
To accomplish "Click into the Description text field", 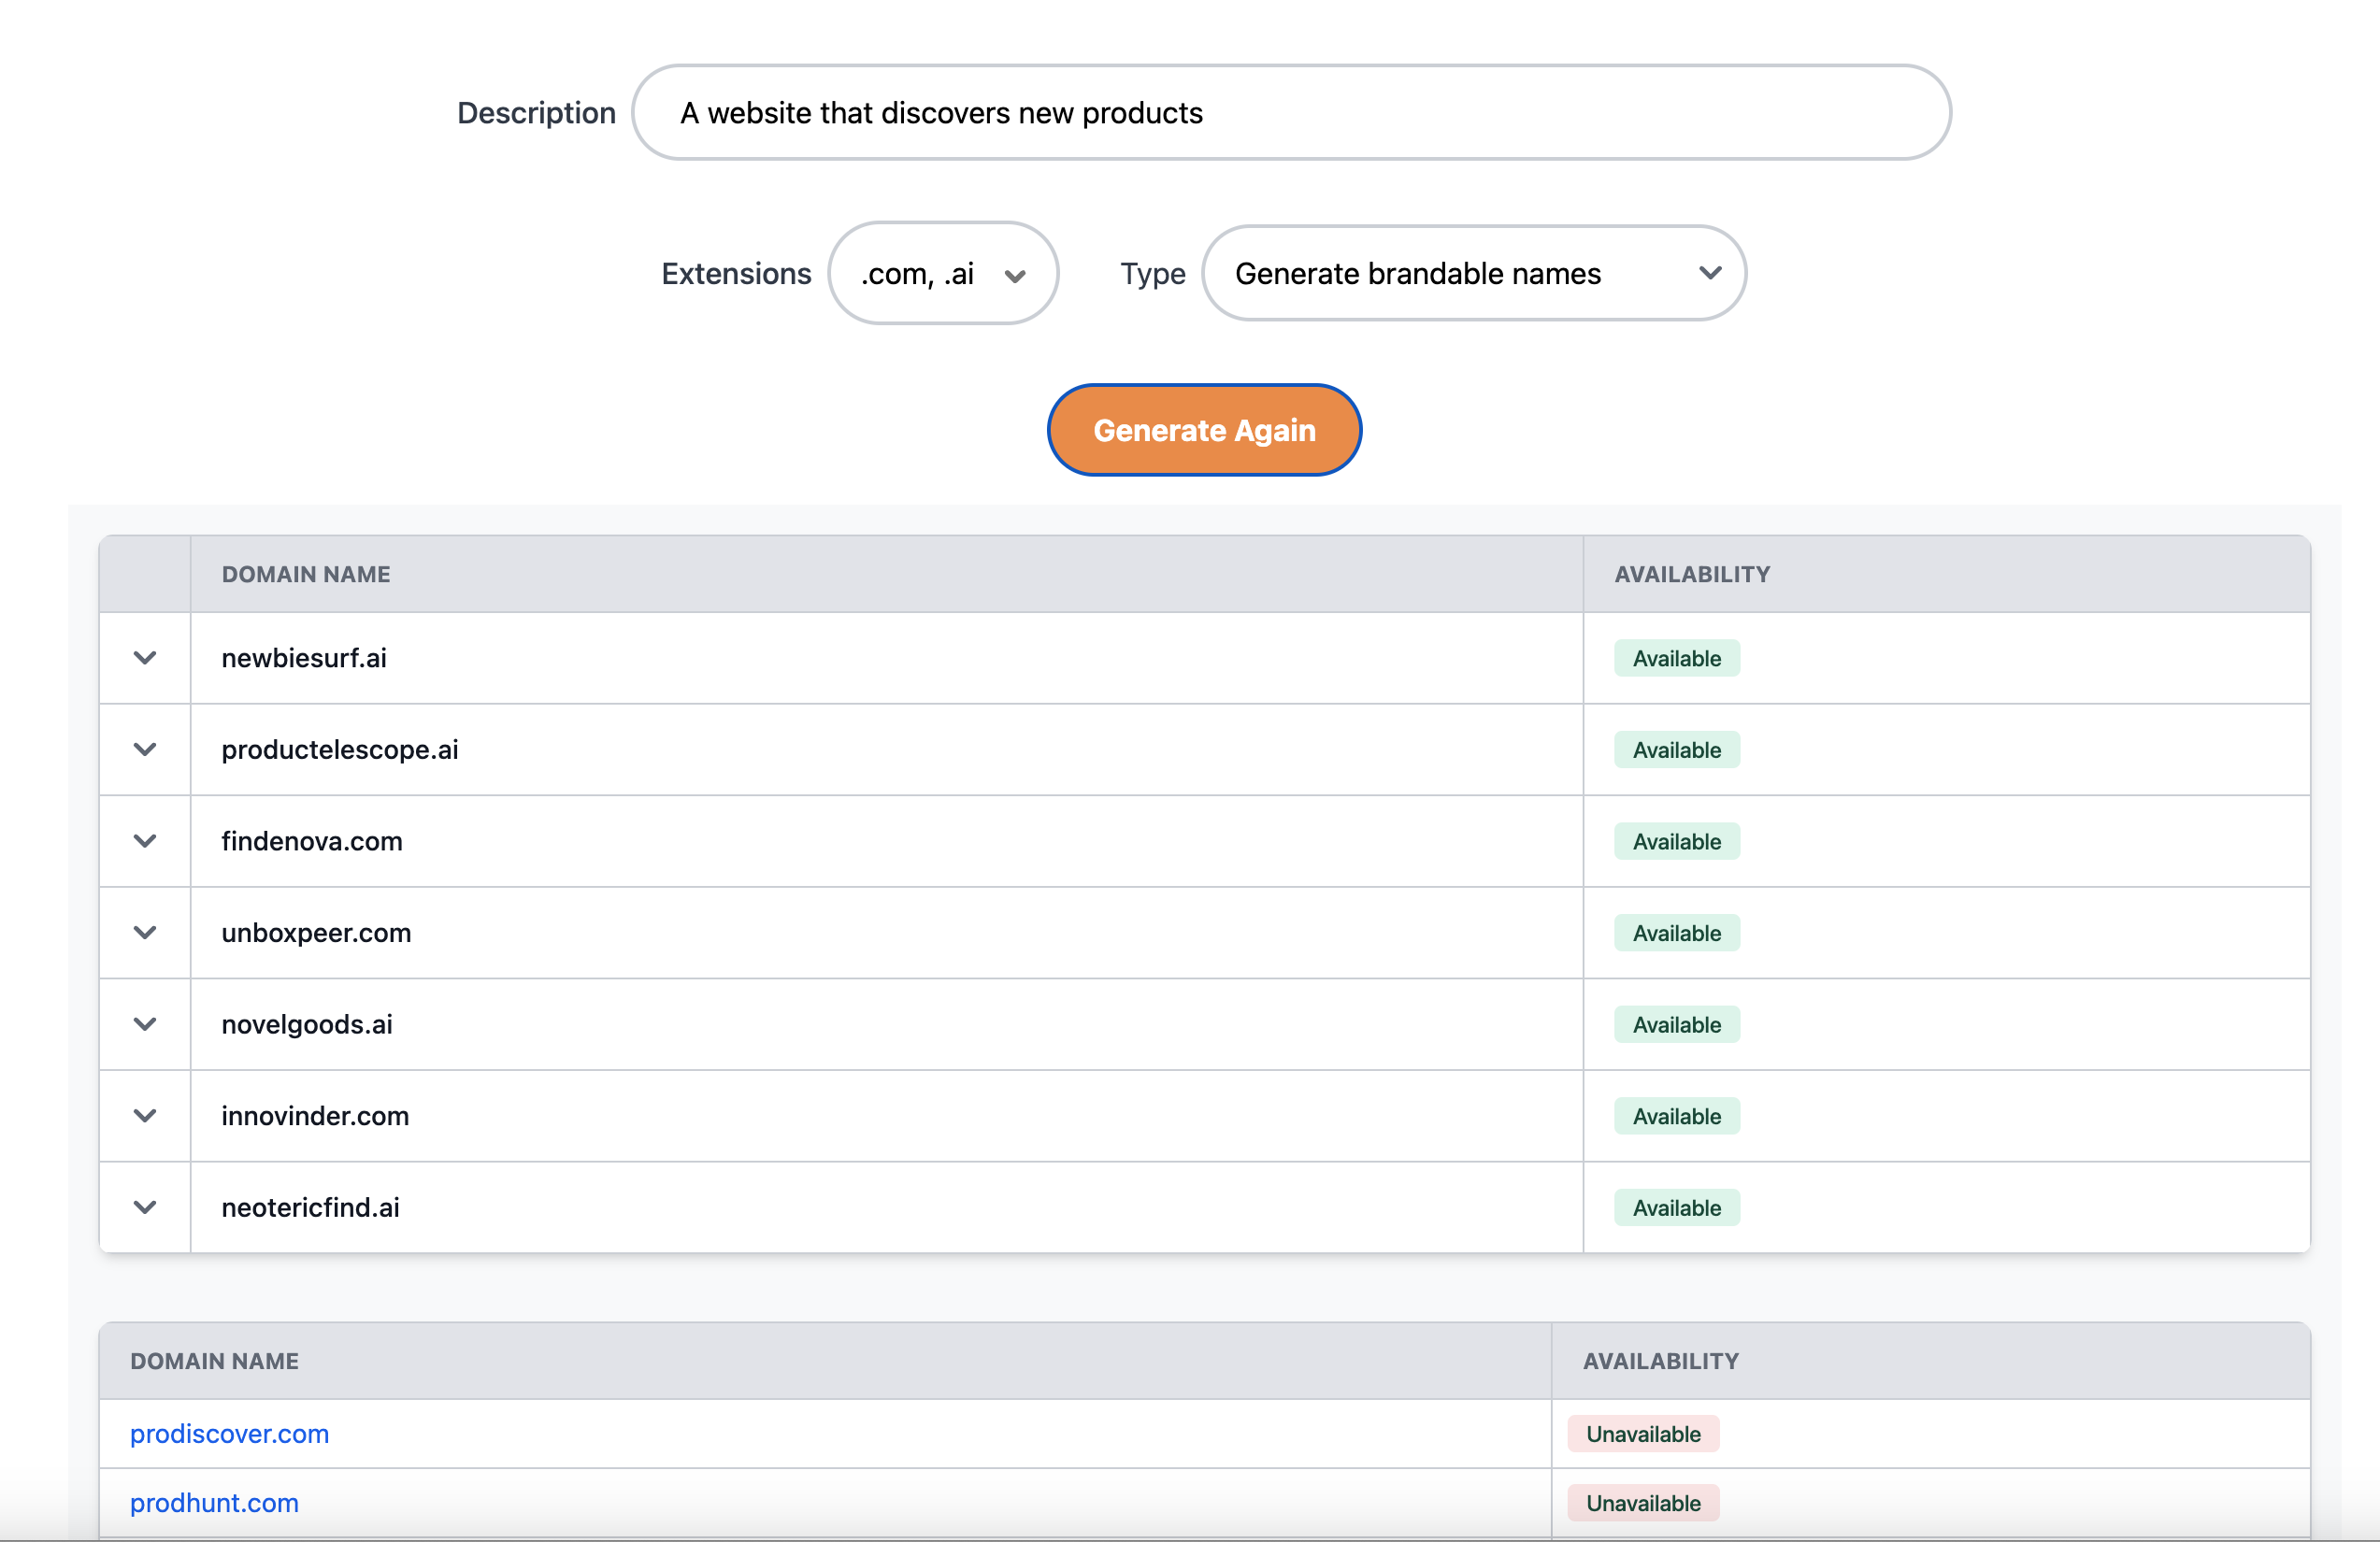I will 1290,113.
